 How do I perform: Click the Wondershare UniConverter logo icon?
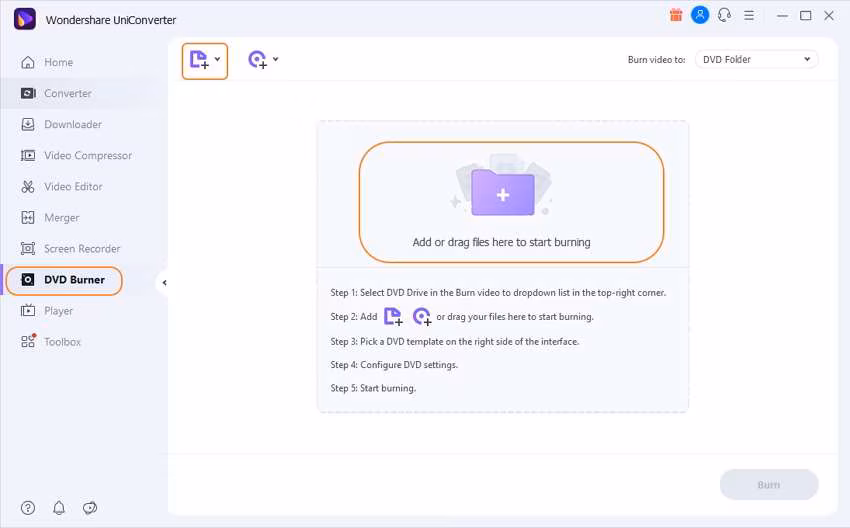(25, 19)
